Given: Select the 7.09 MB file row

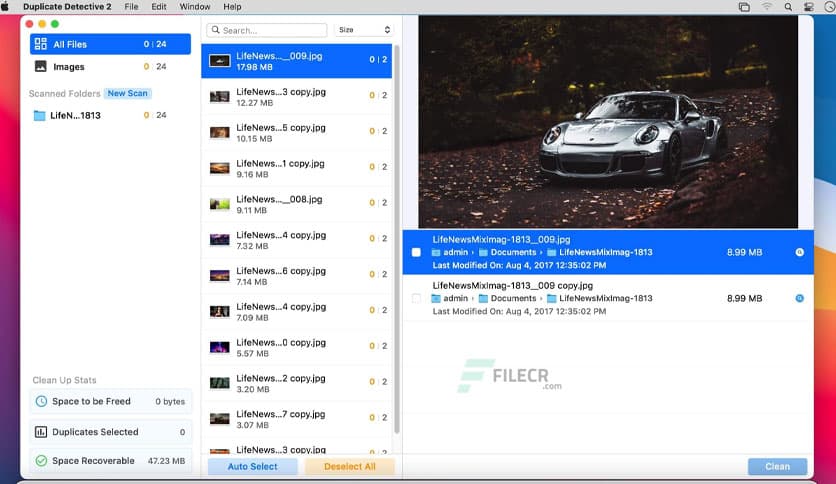Looking at the screenshot, I should click(x=296, y=312).
